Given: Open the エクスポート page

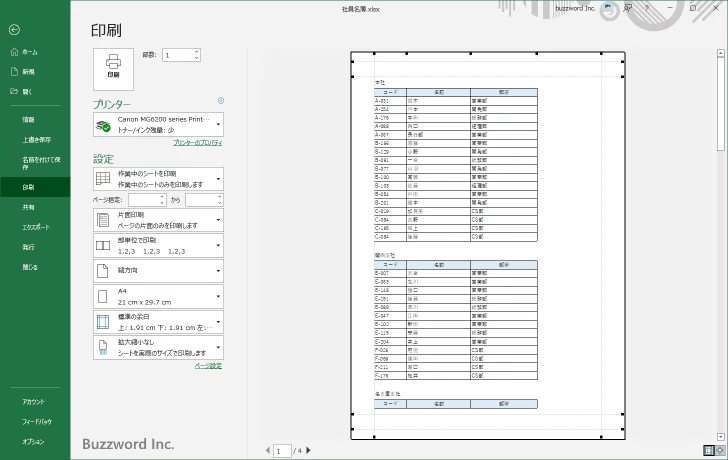Looking at the screenshot, I should [x=35, y=227].
